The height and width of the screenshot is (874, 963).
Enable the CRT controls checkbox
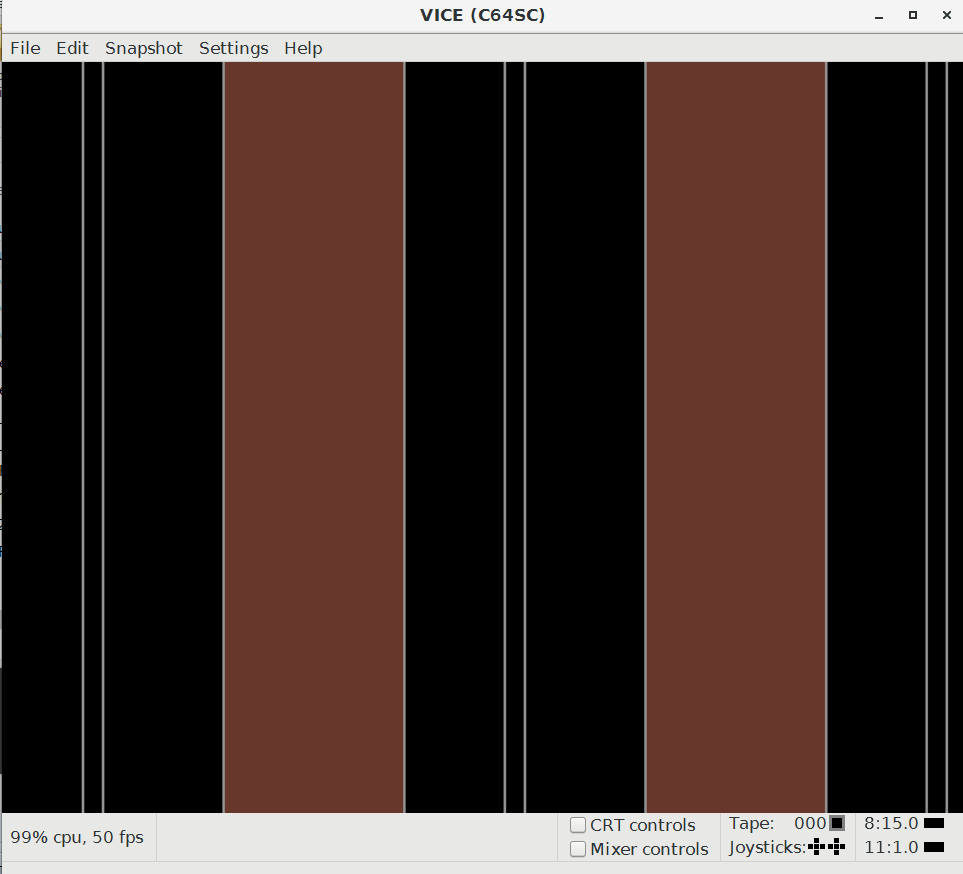tap(577, 824)
